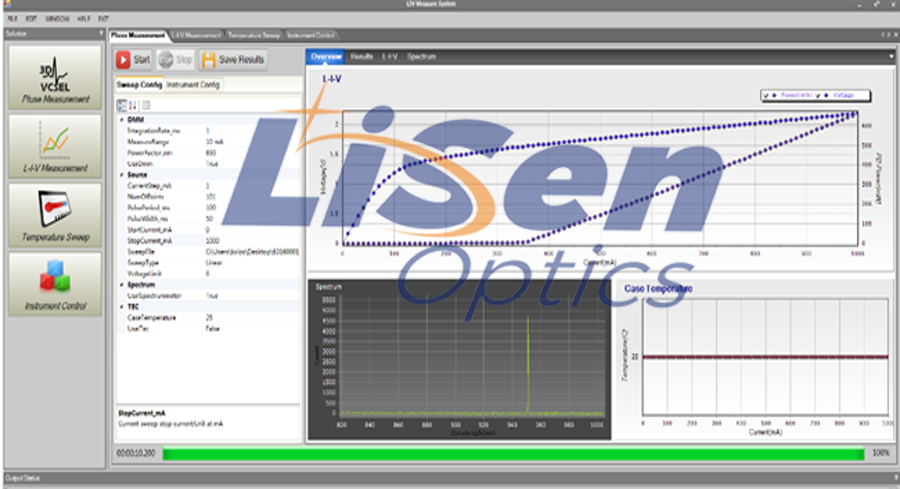Click the Spectrum plot area

pyautogui.click(x=472, y=356)
